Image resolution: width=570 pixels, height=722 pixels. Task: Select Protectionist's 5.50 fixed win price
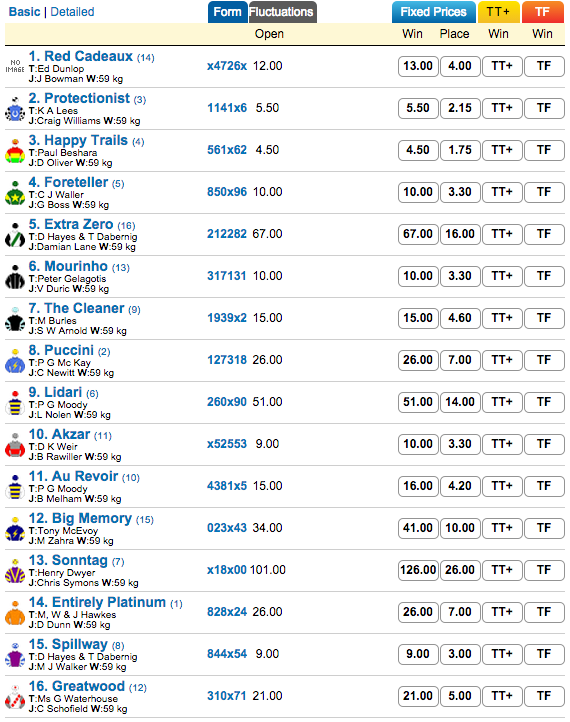[x=418, y=108]
